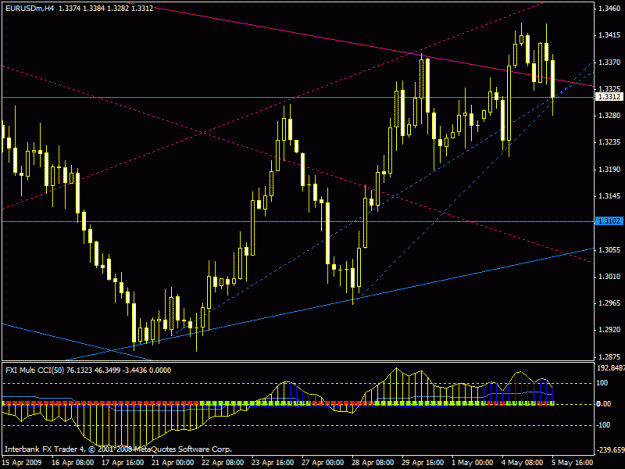Viewport: 625px width, 469px height.
Task: Click the 1 May 00:00 time label
Action: tap(472, 463)
